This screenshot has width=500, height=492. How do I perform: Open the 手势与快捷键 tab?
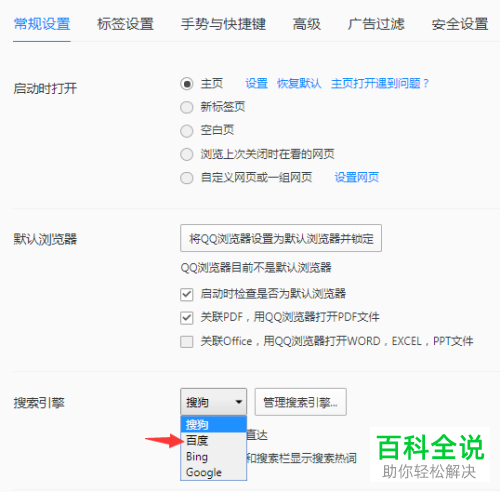click(x=223, y=24)
